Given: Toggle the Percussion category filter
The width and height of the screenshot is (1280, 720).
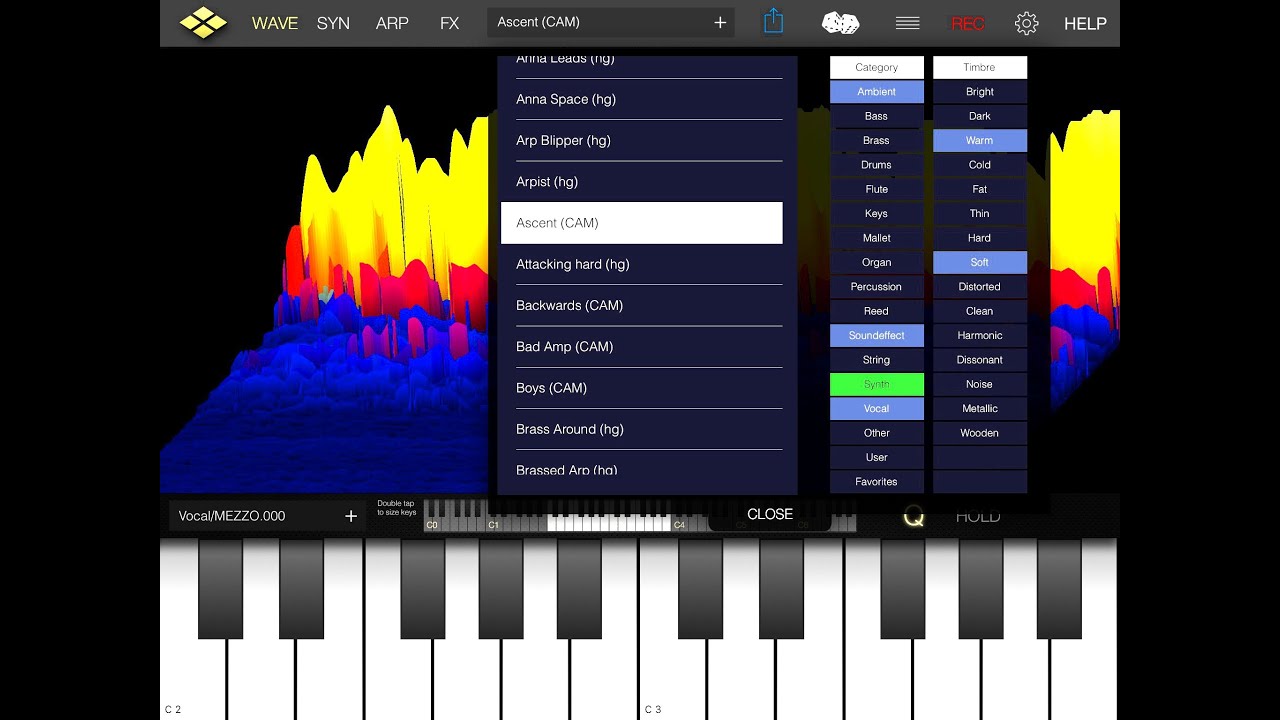Looking at the screenshot, I should tap(877, 286).
